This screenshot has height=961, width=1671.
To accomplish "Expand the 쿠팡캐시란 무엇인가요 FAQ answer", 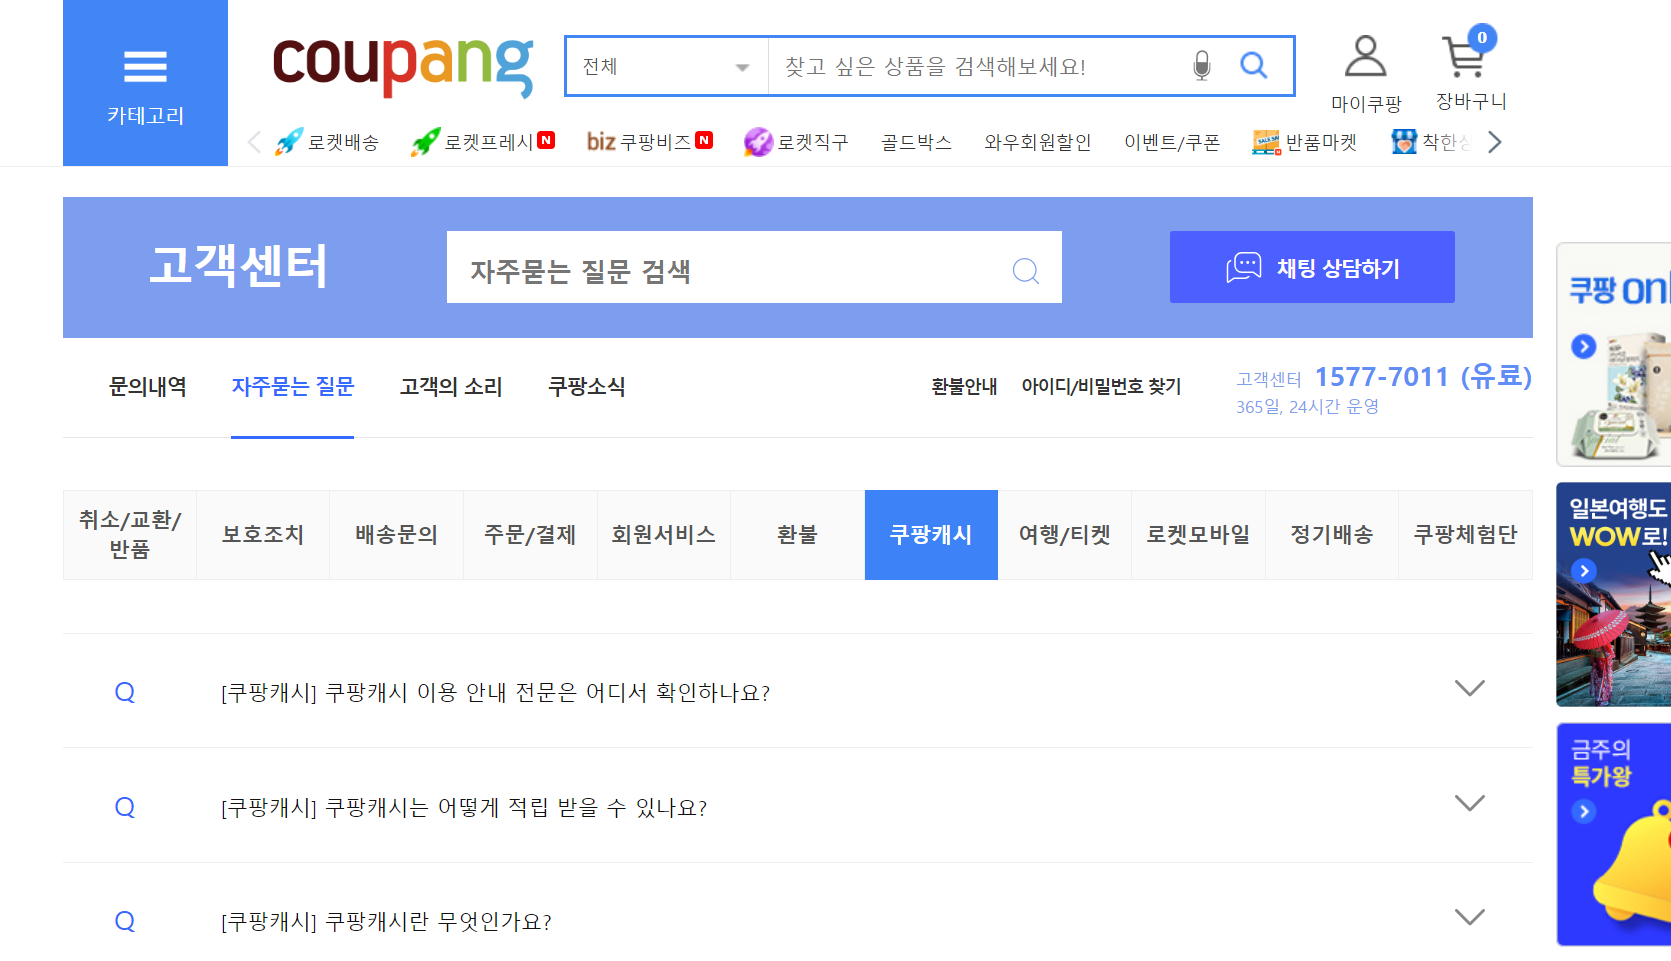I will pos(1469,918).
